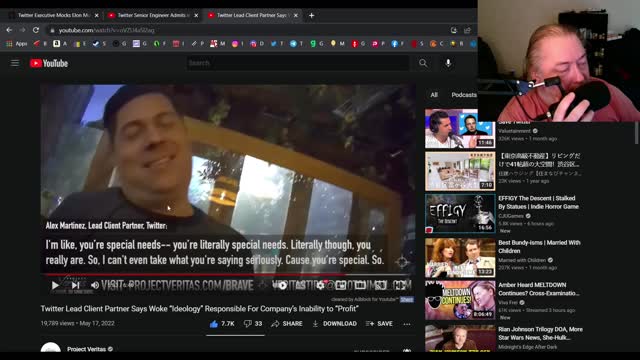Click the search magnifier button
The width and height of the screenshot is (640, 360).
coord(423,63)
